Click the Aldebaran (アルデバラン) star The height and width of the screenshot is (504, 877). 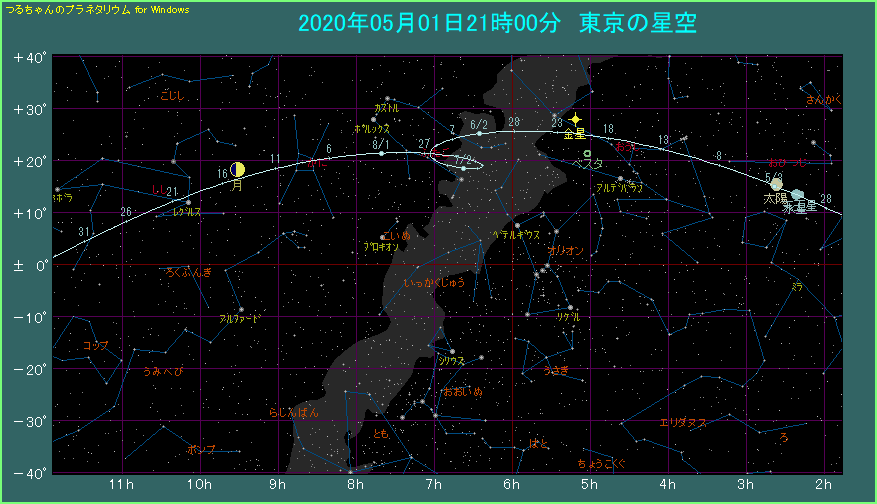coord(620,178)
